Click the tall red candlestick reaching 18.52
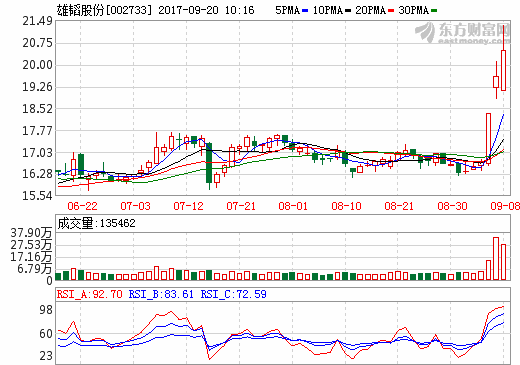The height and width of the screenshot is (365, 520). click(488, 138)
